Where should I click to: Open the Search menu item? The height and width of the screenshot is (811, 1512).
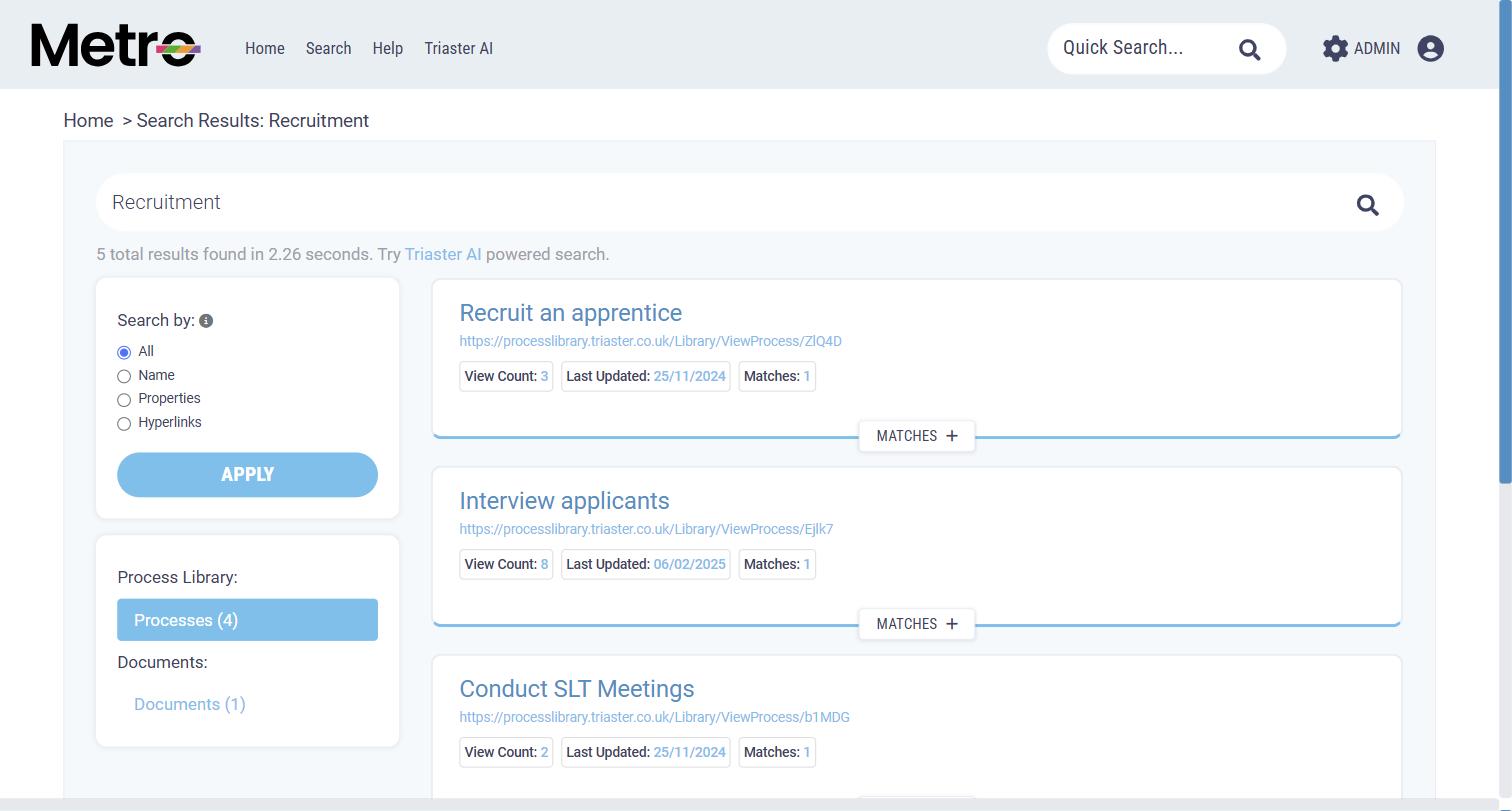(328, 48)
